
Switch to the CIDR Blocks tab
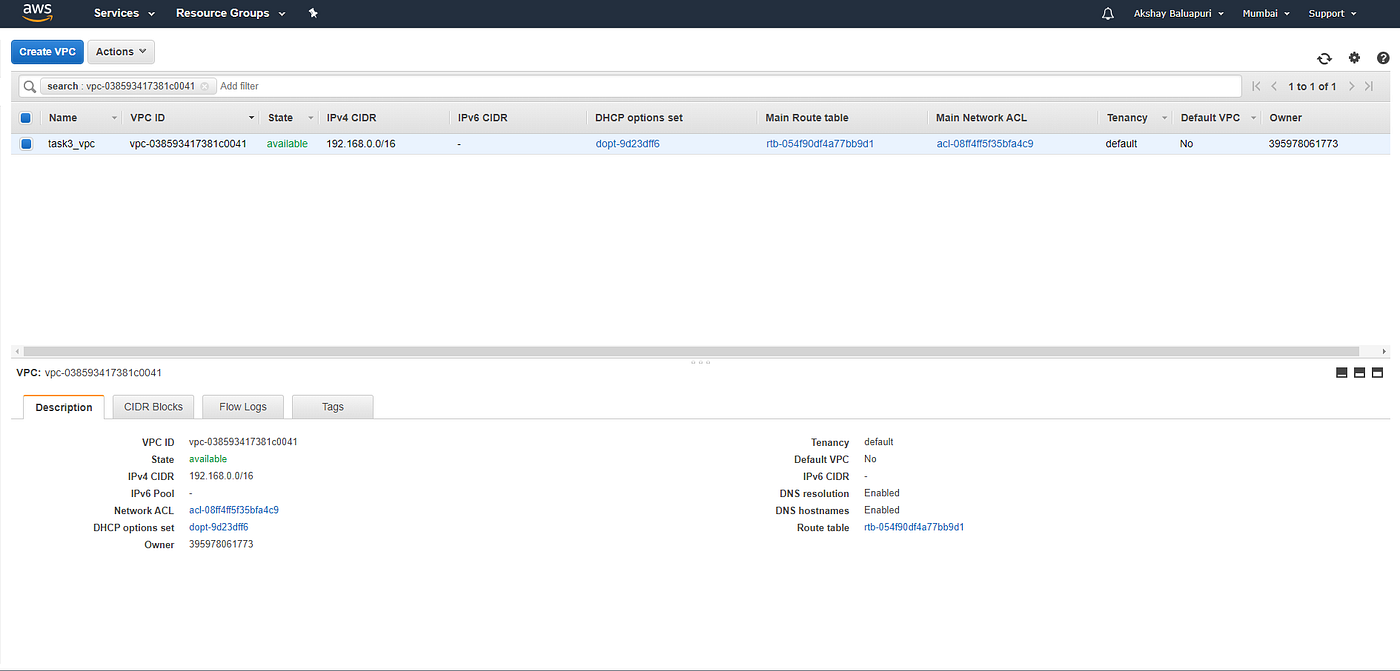point(153,406)
